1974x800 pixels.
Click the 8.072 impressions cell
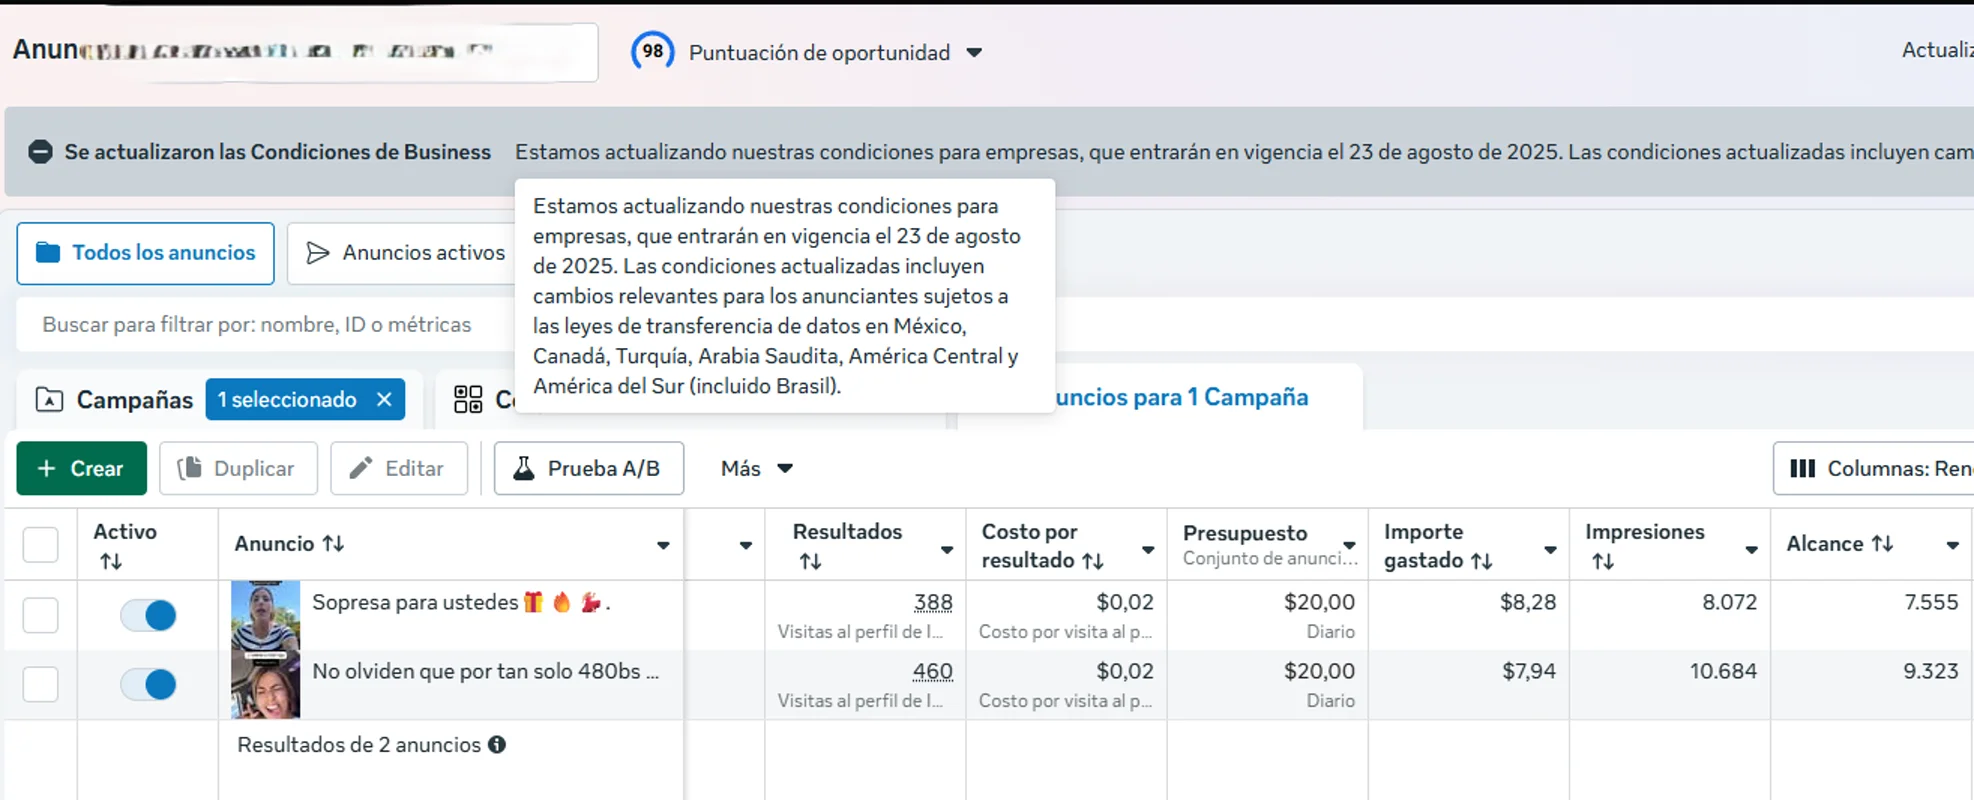coord(1729,602)
